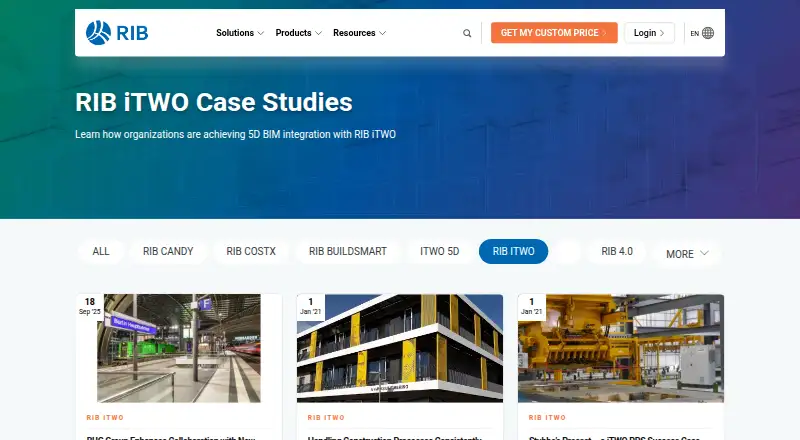Viewport: 800px width, 440px height.
Task: Select the RIB 4.0 filter tab
Action: (x=616, y=251)
